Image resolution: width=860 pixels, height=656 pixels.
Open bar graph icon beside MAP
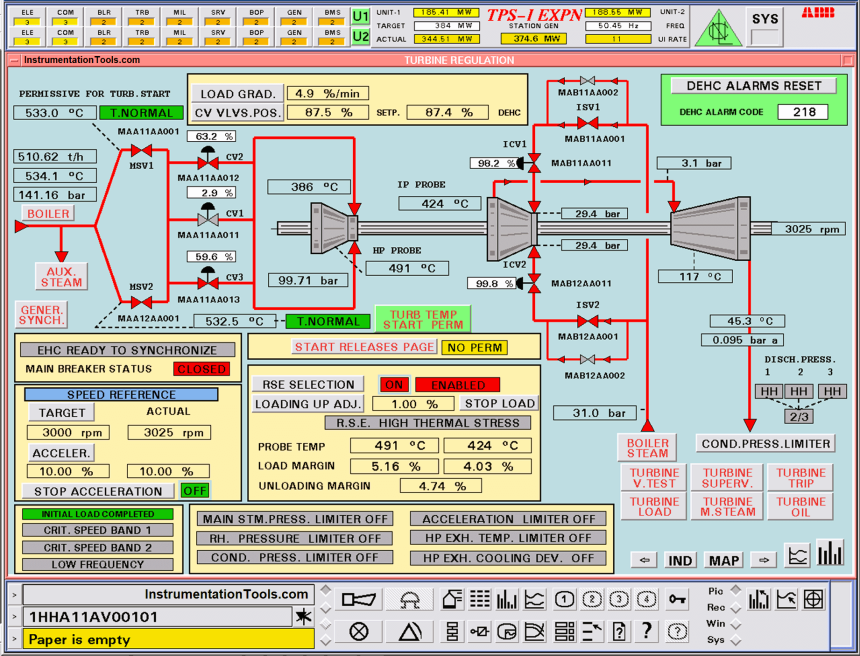830,553
